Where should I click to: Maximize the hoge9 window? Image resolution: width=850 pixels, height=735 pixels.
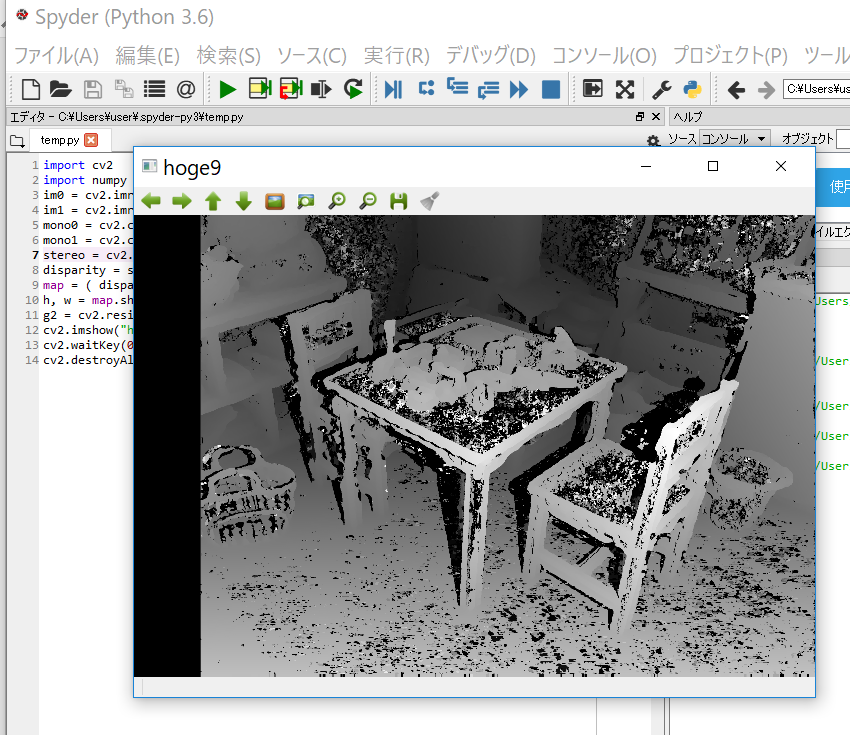point(713,166)
